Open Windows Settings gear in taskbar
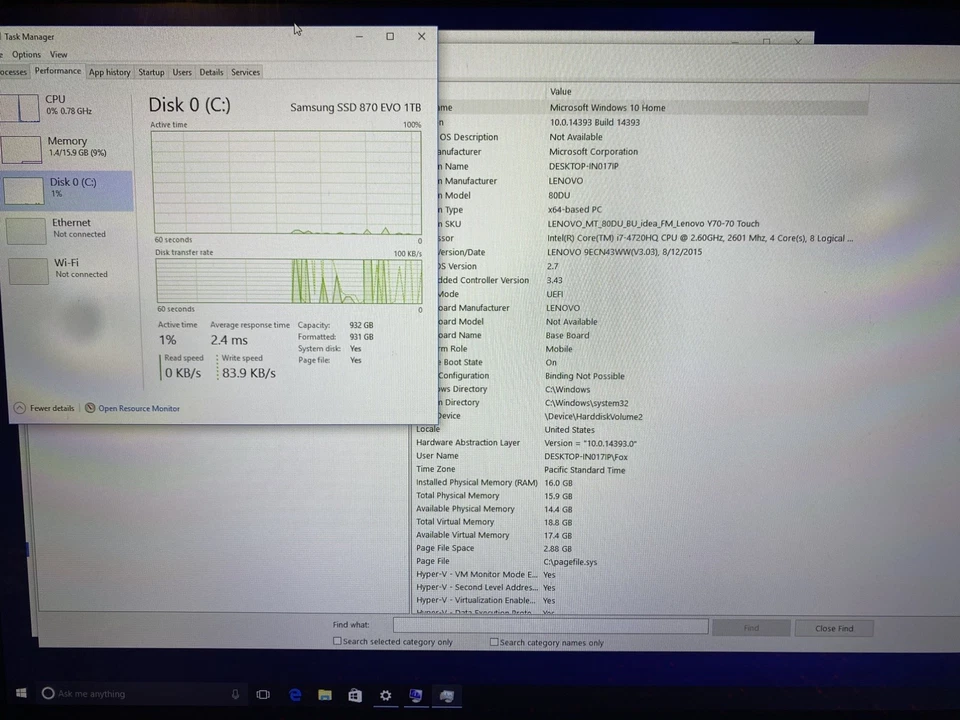This screenshot has height=720, width=960. pos(385,694)
